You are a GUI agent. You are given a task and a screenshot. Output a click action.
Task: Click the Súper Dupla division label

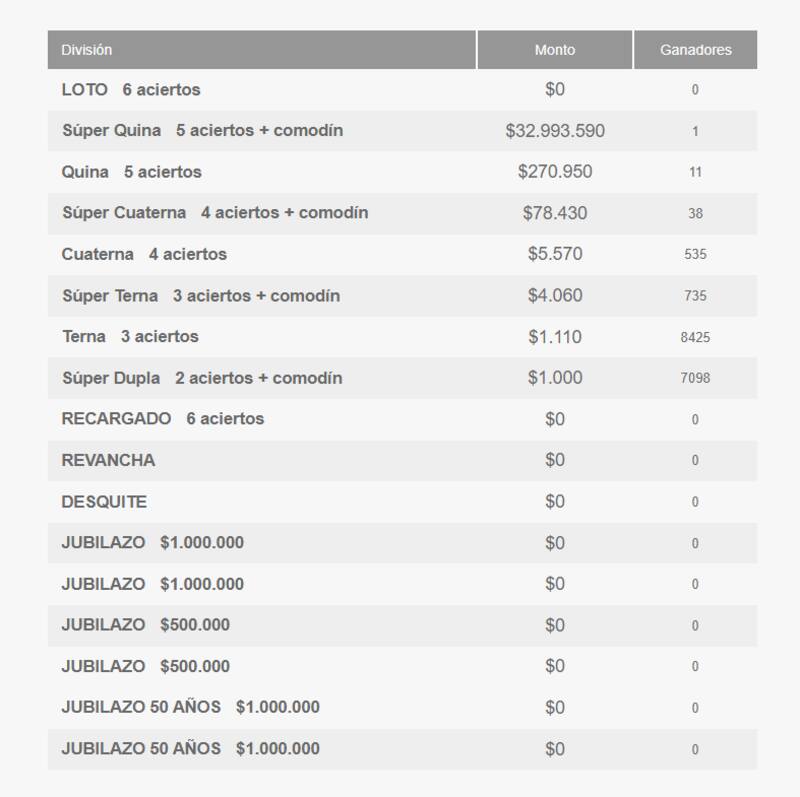(202, 378)
